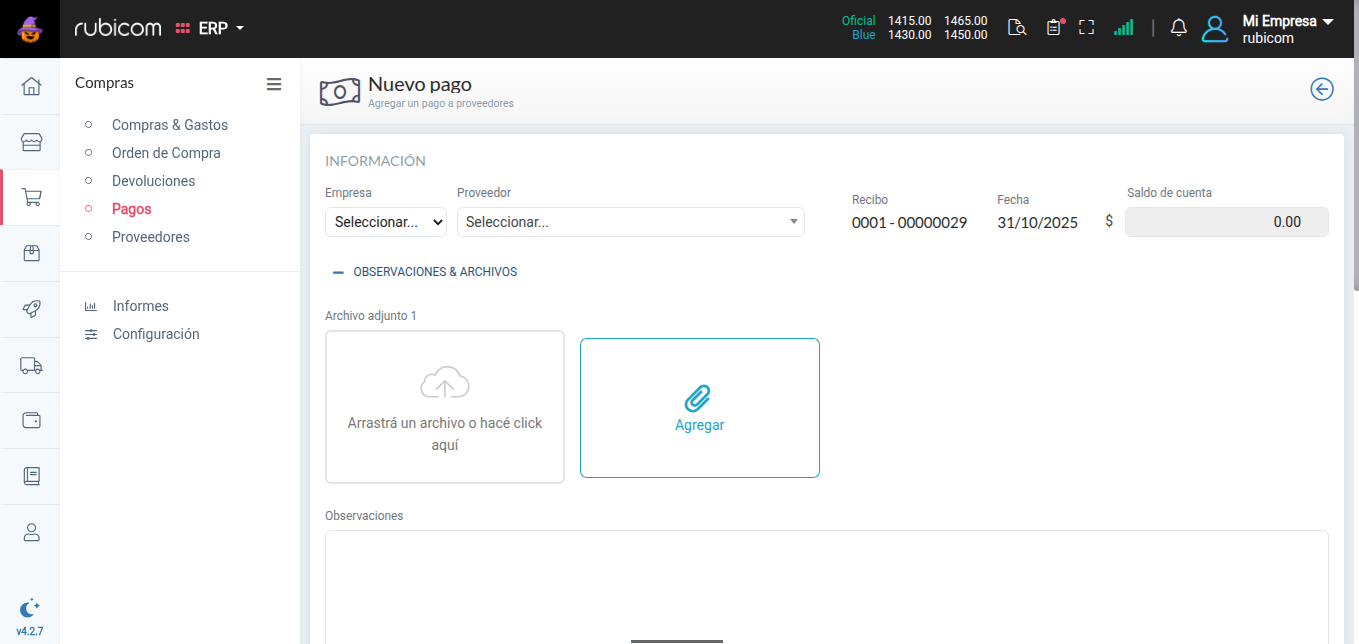The image size is (1359, 644).
Task: Open the document search icon in header
Action: point(1017,28)
